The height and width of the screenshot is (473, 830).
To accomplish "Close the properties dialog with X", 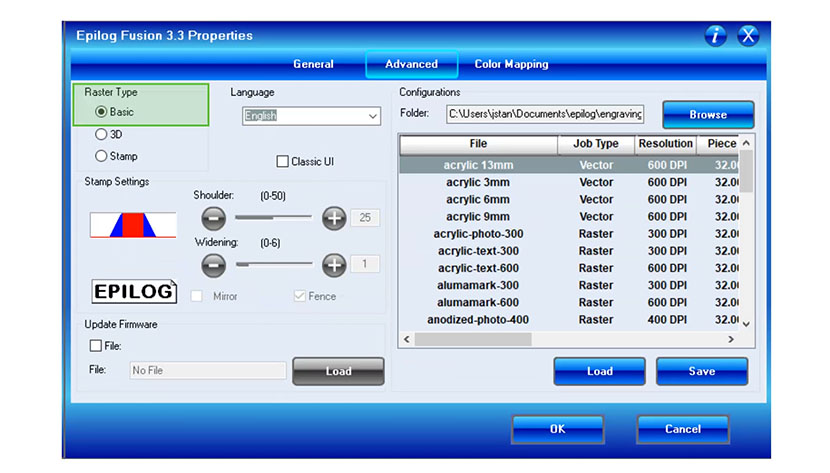I will click(748, 36).
